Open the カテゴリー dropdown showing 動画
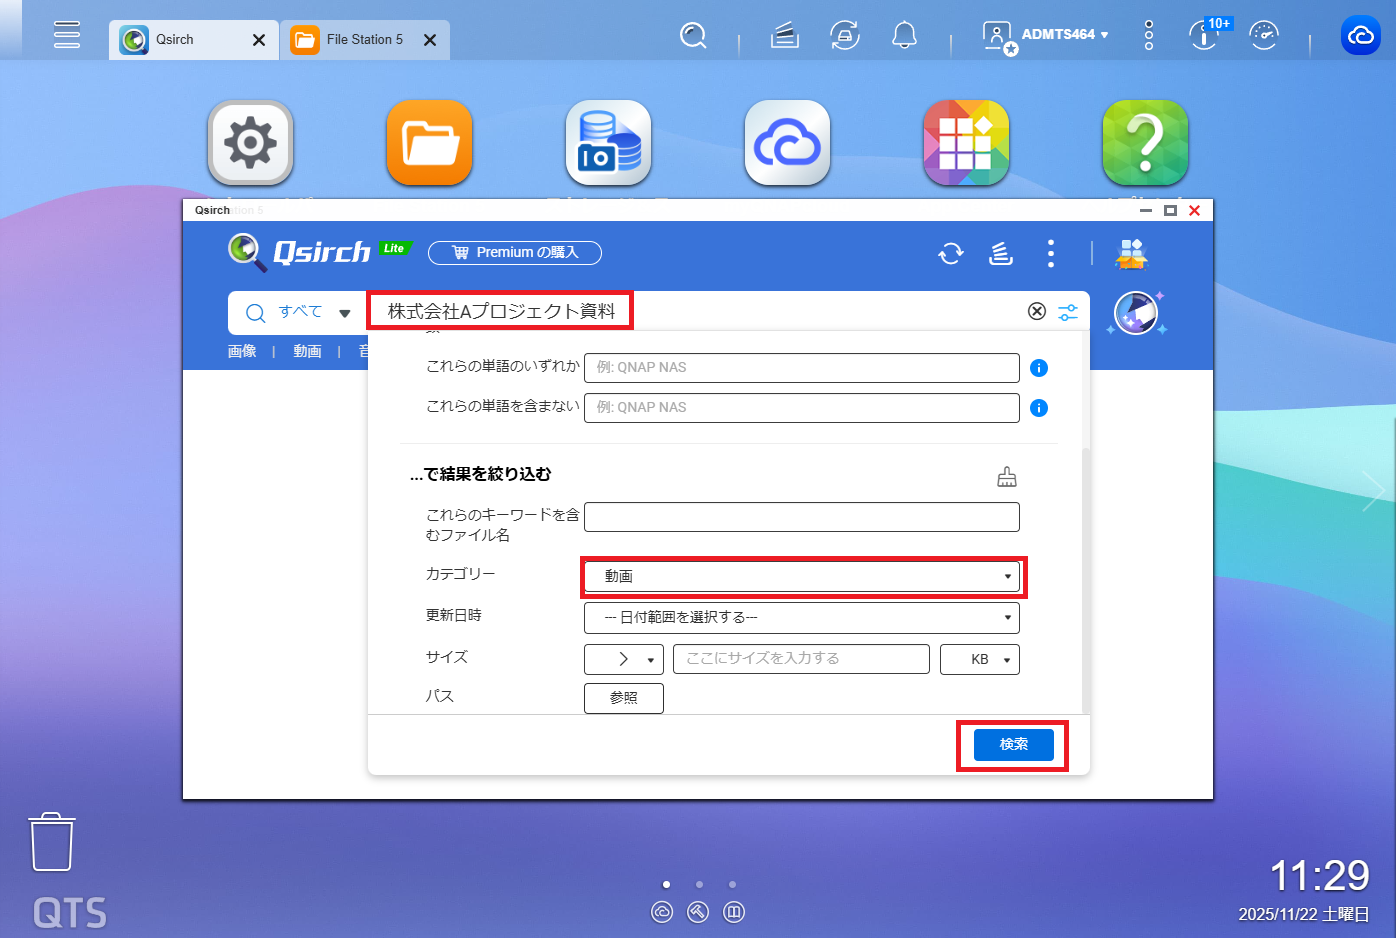Image resolution: width=1396 pixels, height=938 pixels. point(802,577)
